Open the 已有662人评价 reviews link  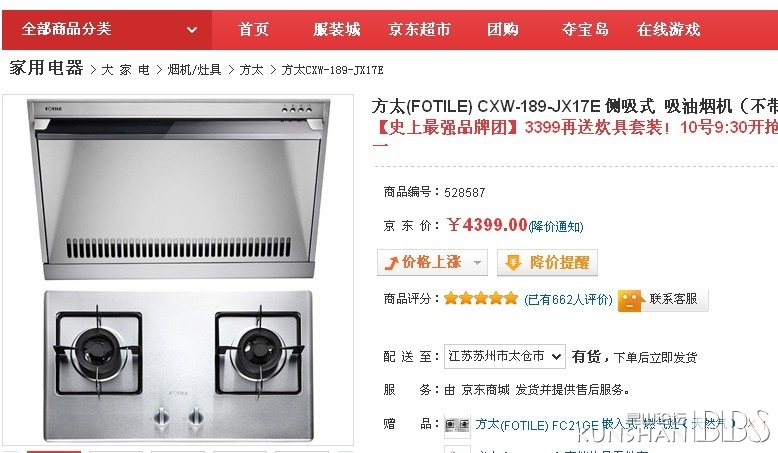pyautogui.click(x=568, y=299)
